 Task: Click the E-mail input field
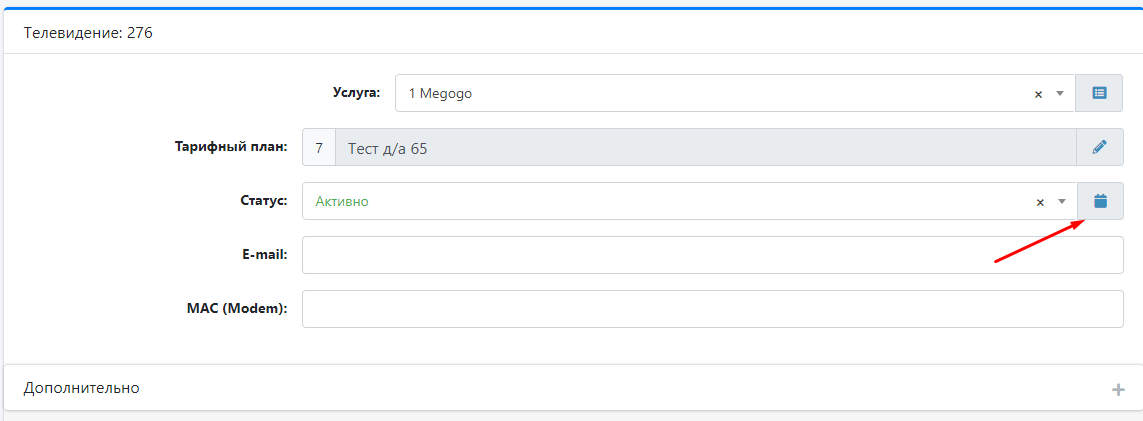(x=712, y=255)
